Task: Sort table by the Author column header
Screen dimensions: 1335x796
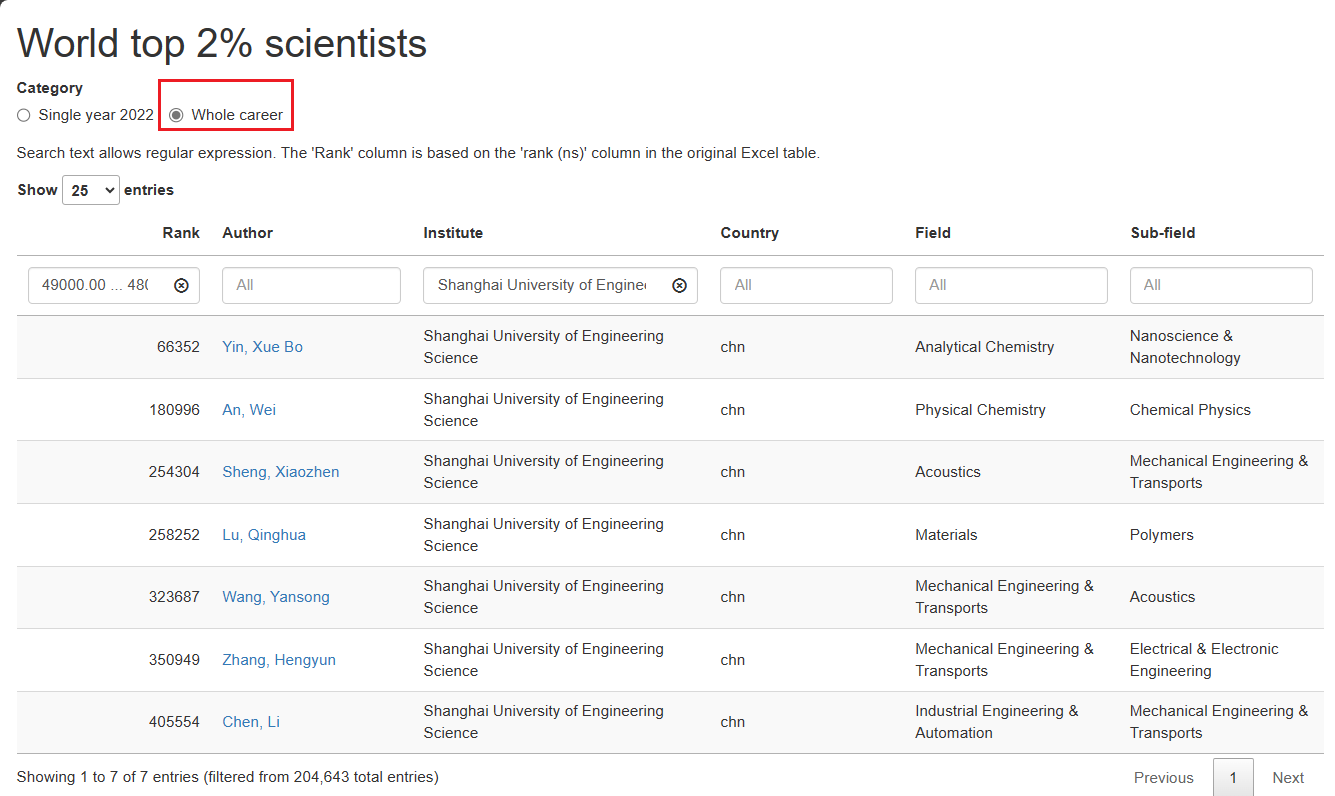Action: tap(247, 233)
